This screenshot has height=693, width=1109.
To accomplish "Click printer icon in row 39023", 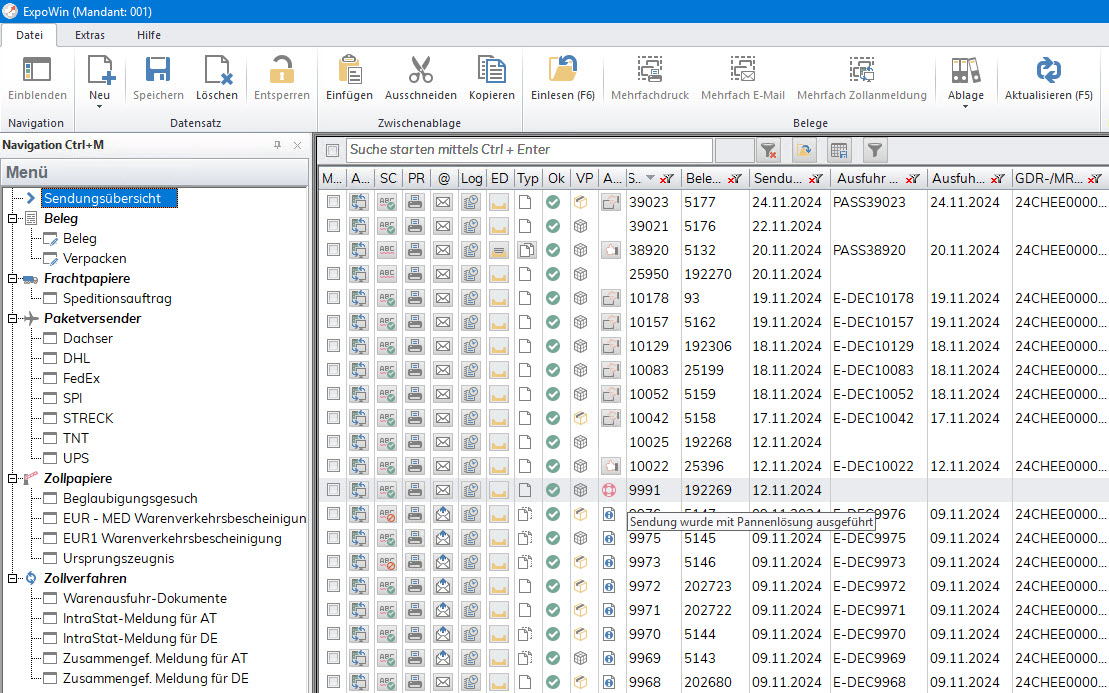I will click(415, 202).
